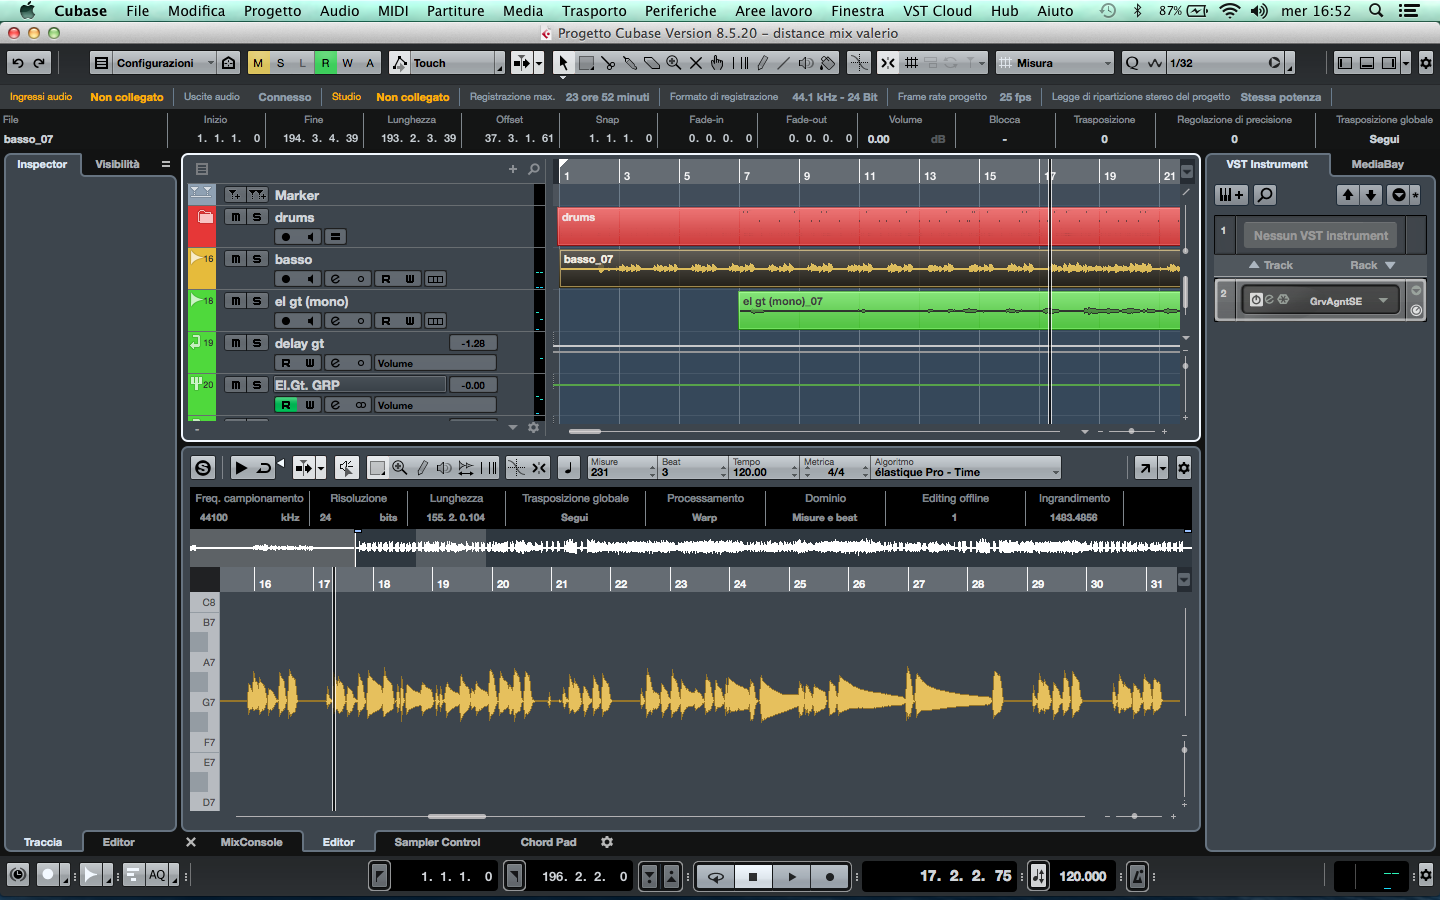Open the MixConsole tab in lower zone
The height and width of the screenshot is (900, 1440).
[251, 842]
